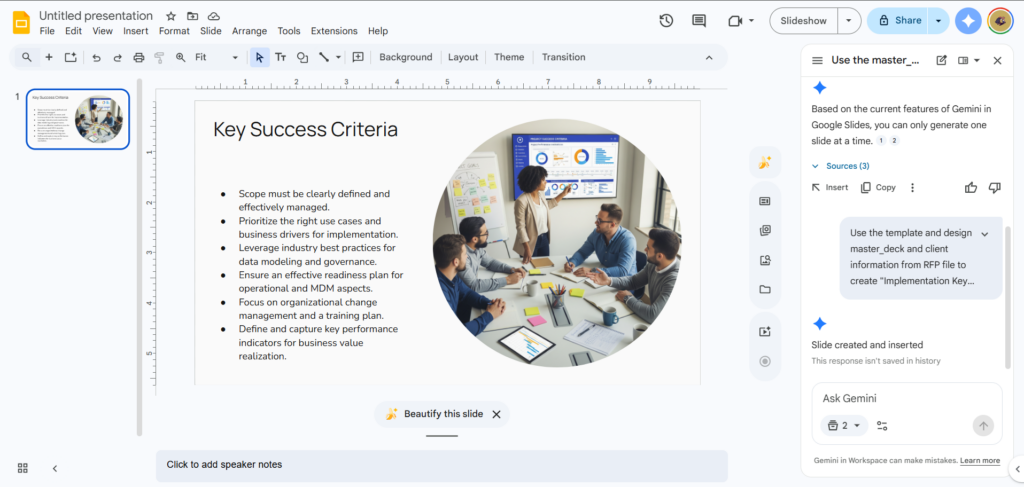Click the print icon in toolbar
1024x487 pixels.
pyautogui.click(x=139, y=57)
